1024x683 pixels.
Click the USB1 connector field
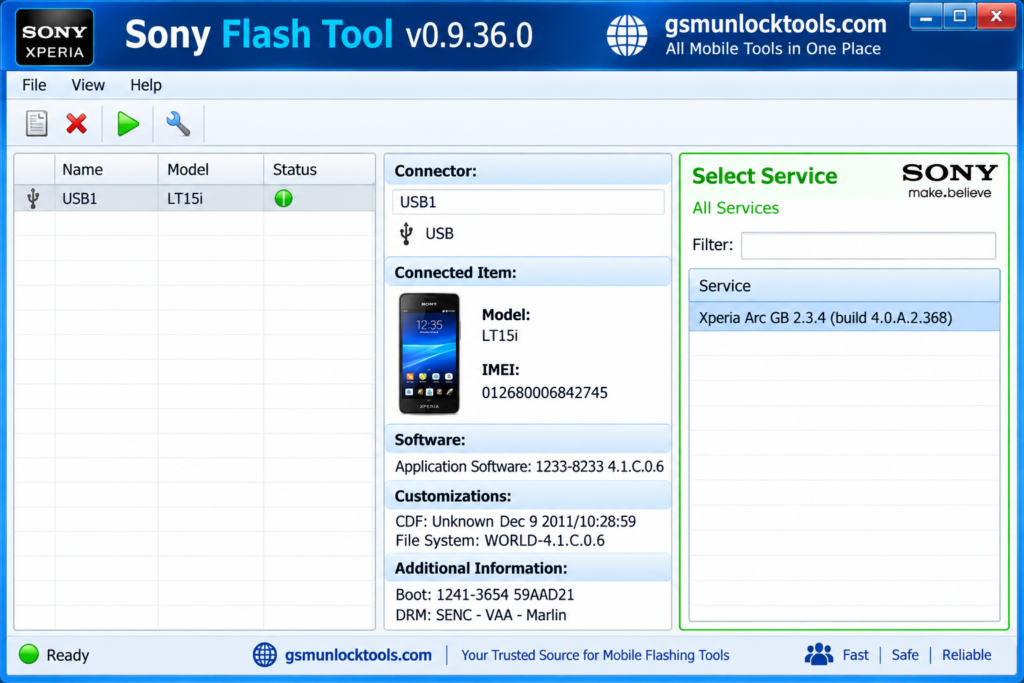(x=528, y=202)
